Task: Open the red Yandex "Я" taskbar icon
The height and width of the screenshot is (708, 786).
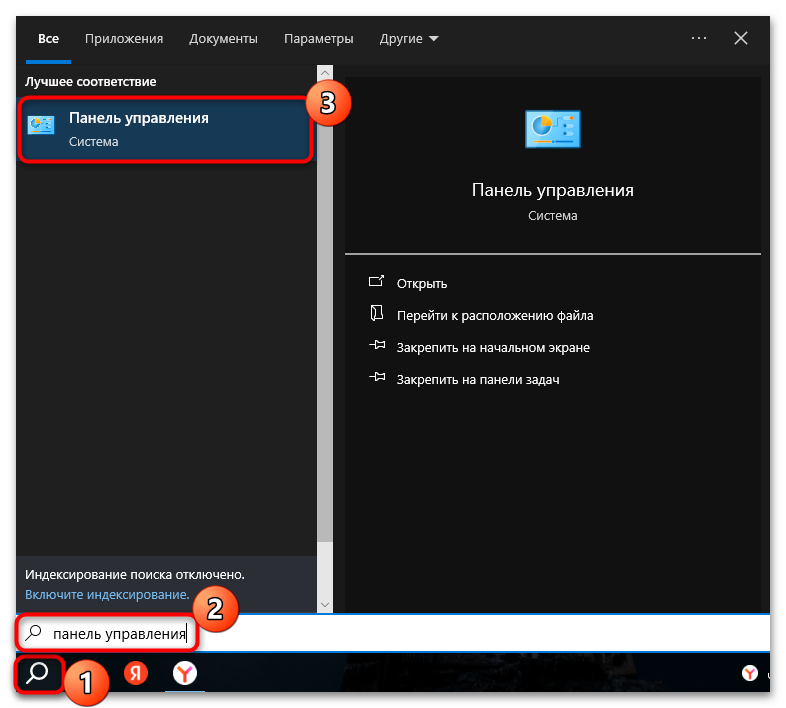Action: [135, 674]
